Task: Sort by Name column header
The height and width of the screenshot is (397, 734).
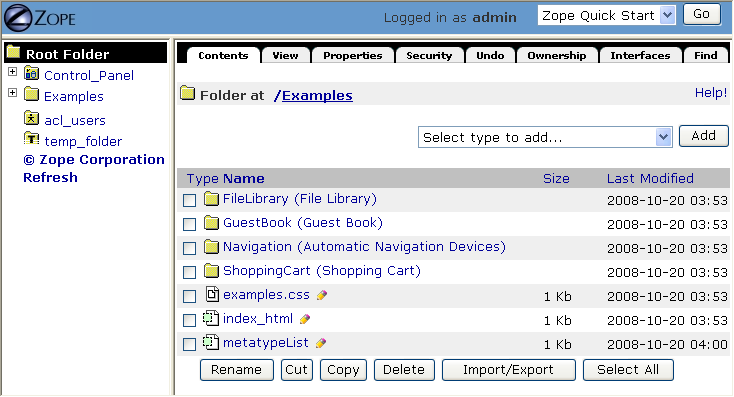Action: [x=243, y=179]
